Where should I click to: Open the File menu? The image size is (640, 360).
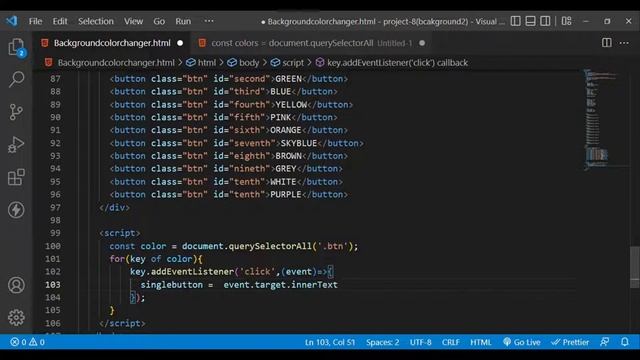click(36, 21)
